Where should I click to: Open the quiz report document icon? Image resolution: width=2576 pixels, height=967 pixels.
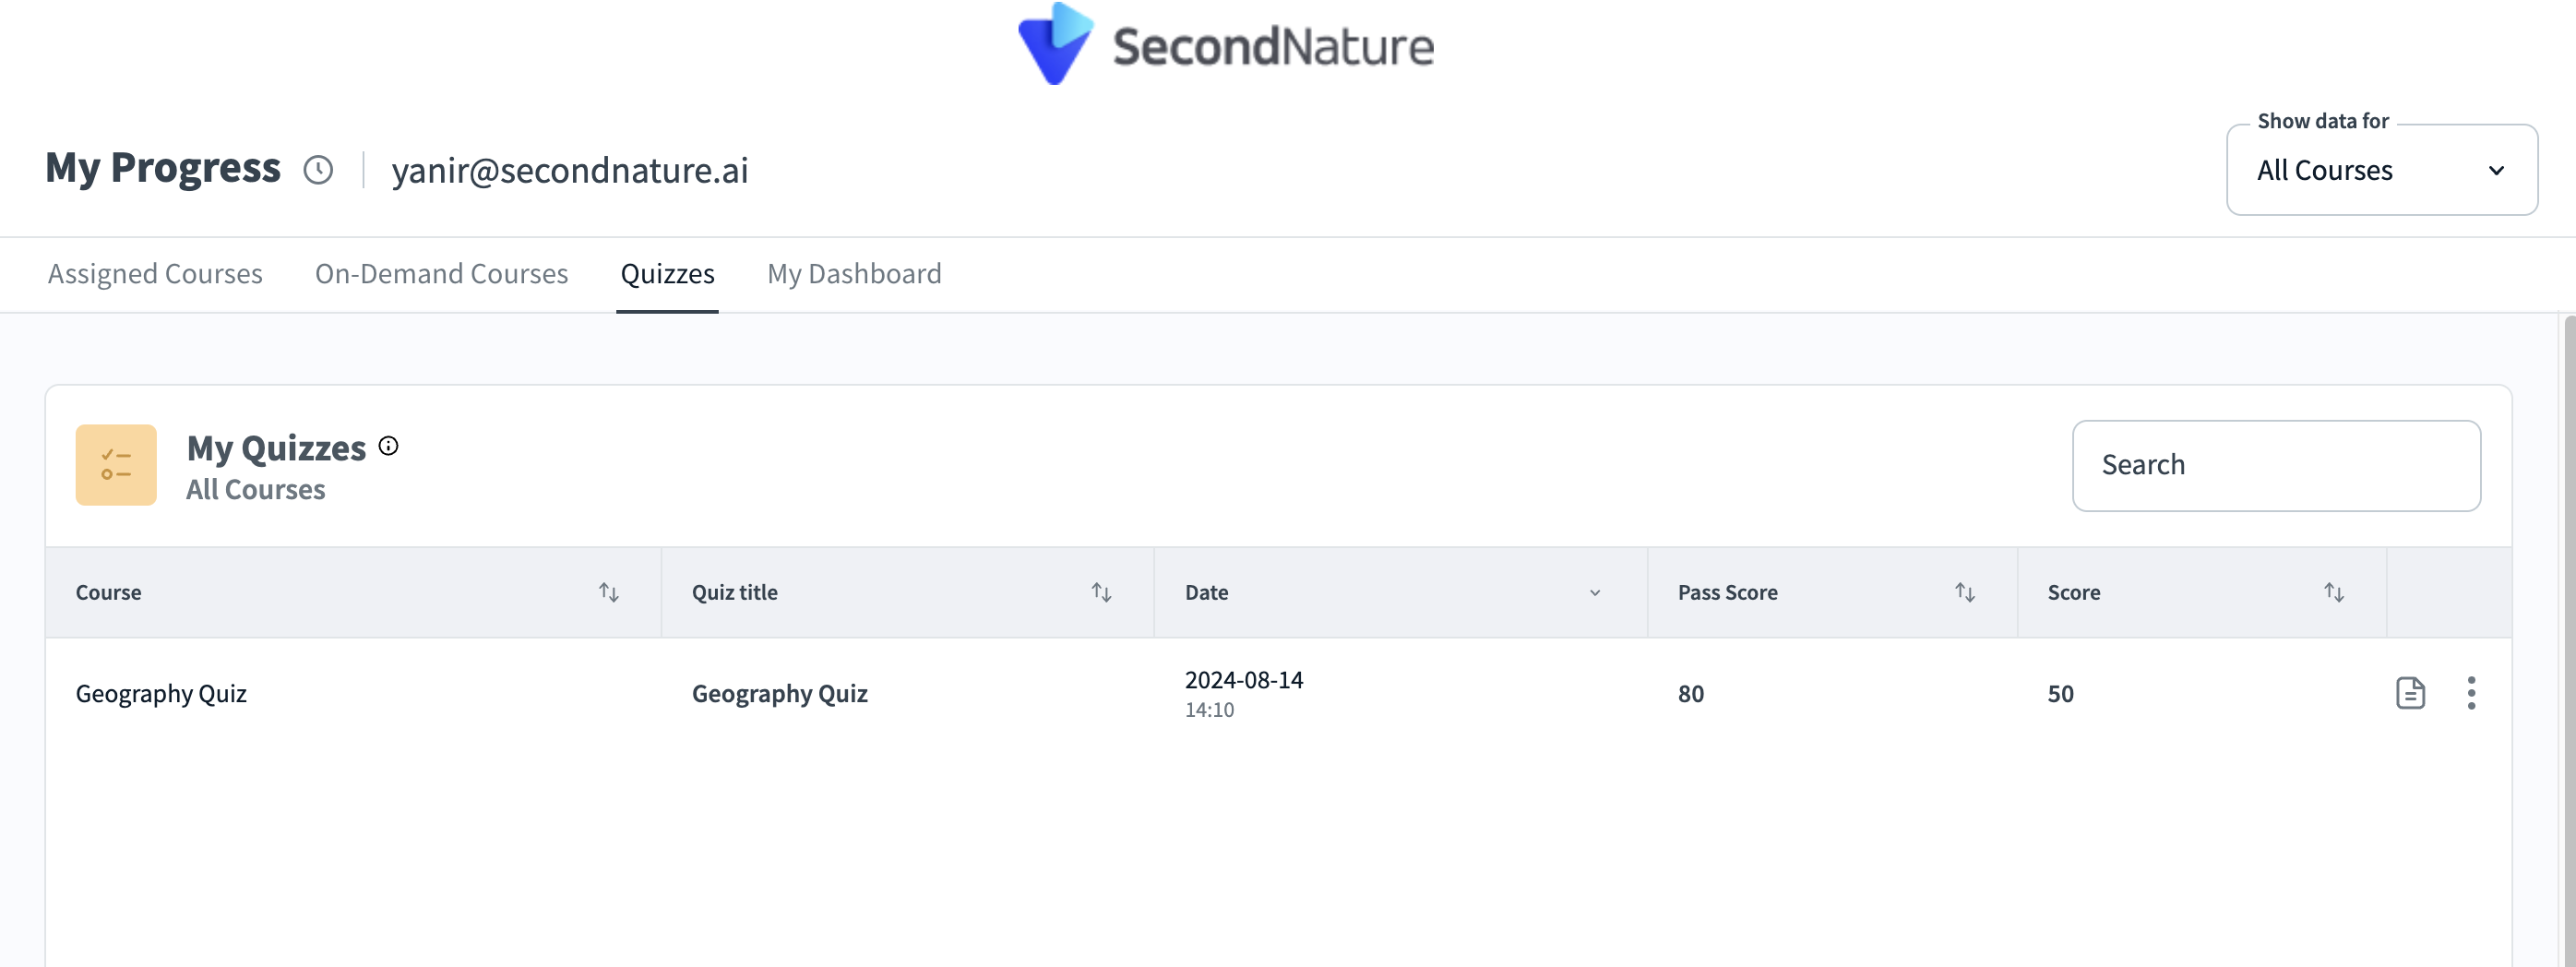tap(2410, 693)
